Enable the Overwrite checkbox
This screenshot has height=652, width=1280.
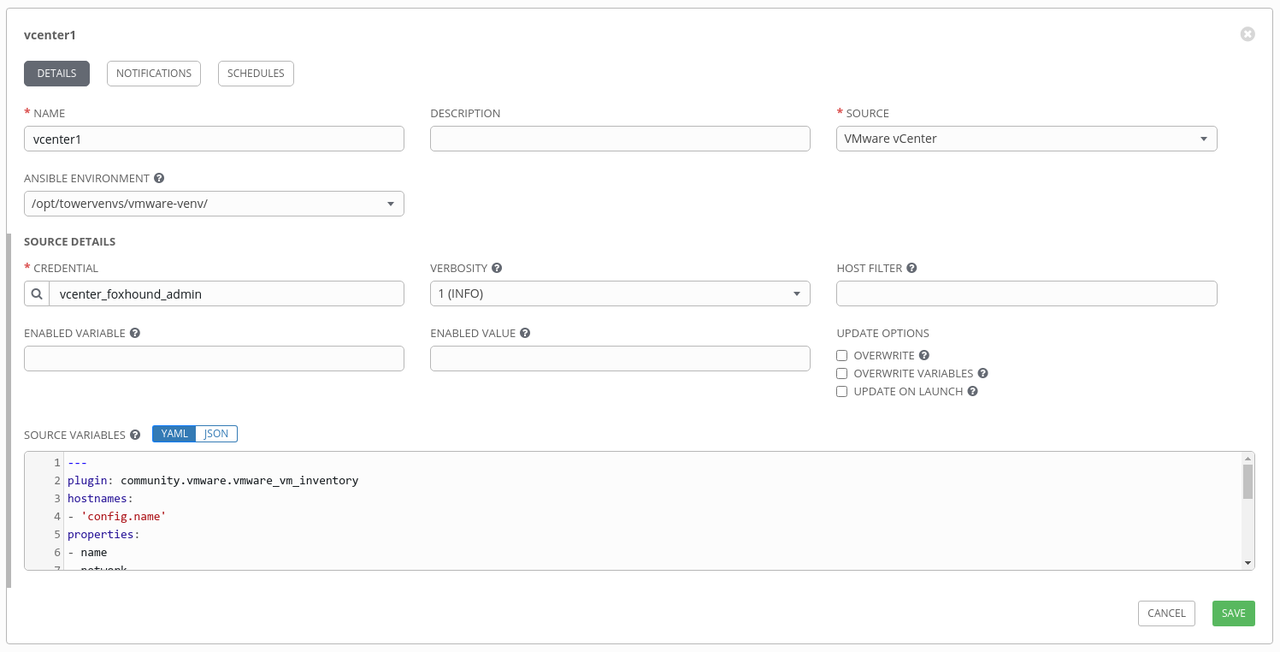(842, 355)
